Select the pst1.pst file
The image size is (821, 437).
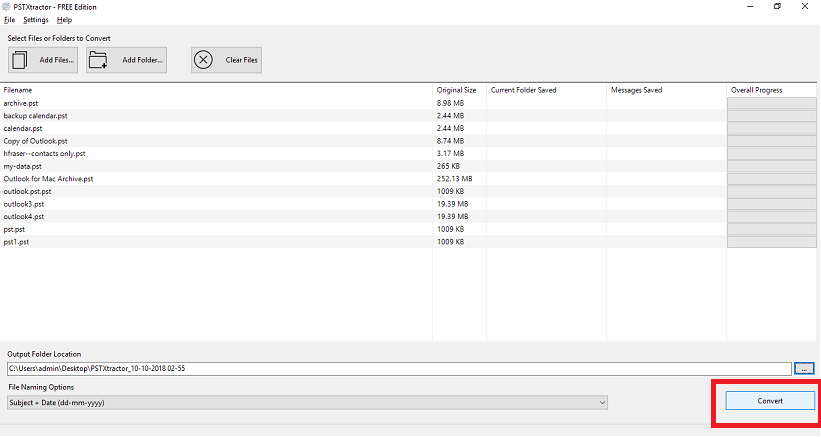16,242
